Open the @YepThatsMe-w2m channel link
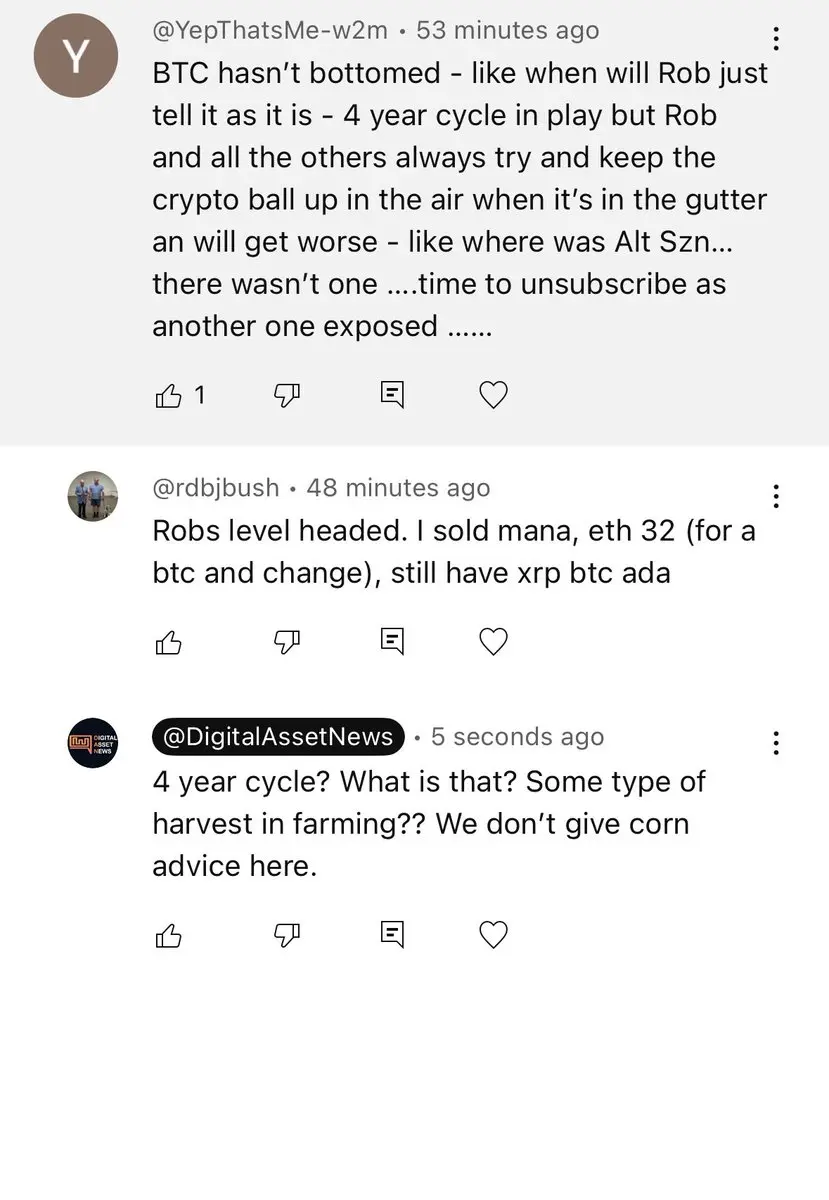 pos(269,30)
